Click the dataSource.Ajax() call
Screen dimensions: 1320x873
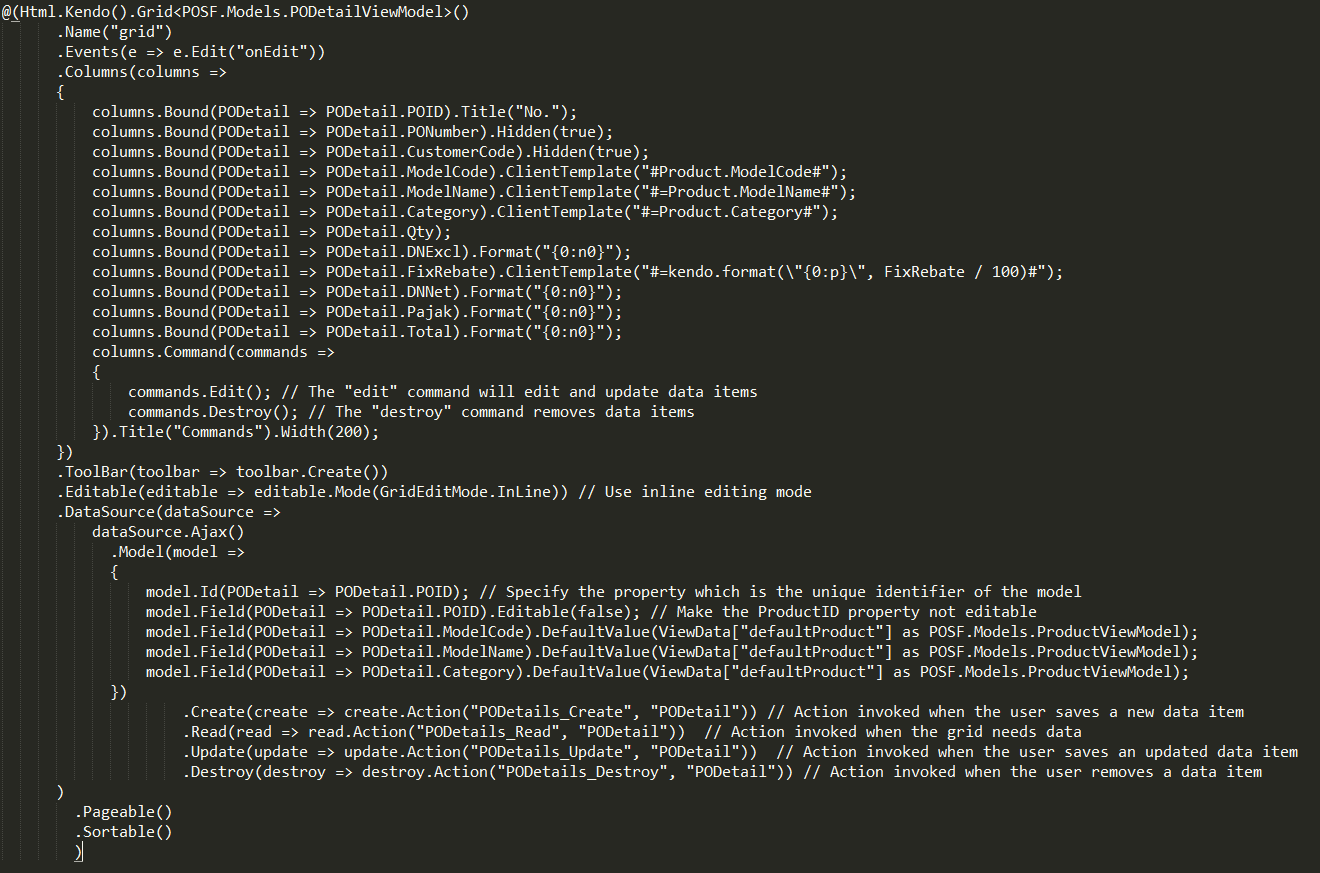168,531
